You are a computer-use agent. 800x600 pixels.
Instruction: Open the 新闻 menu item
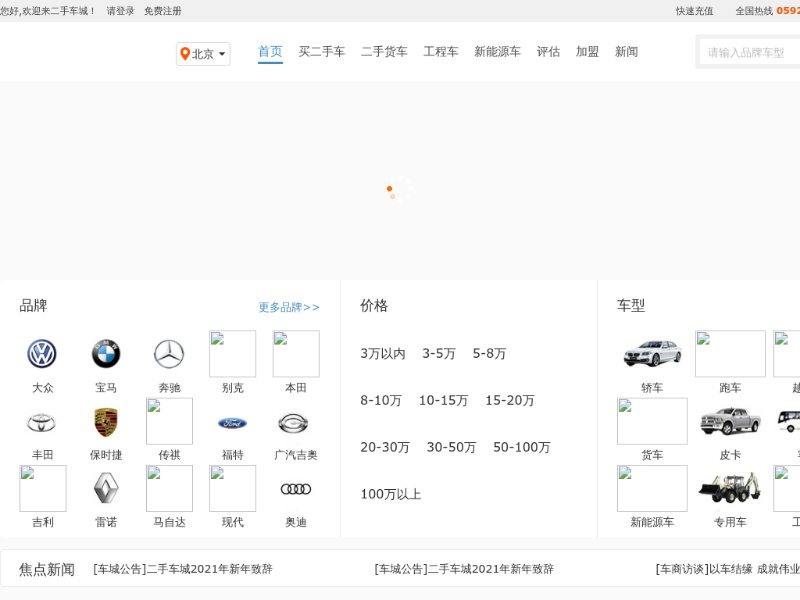[x=627, y=52]
